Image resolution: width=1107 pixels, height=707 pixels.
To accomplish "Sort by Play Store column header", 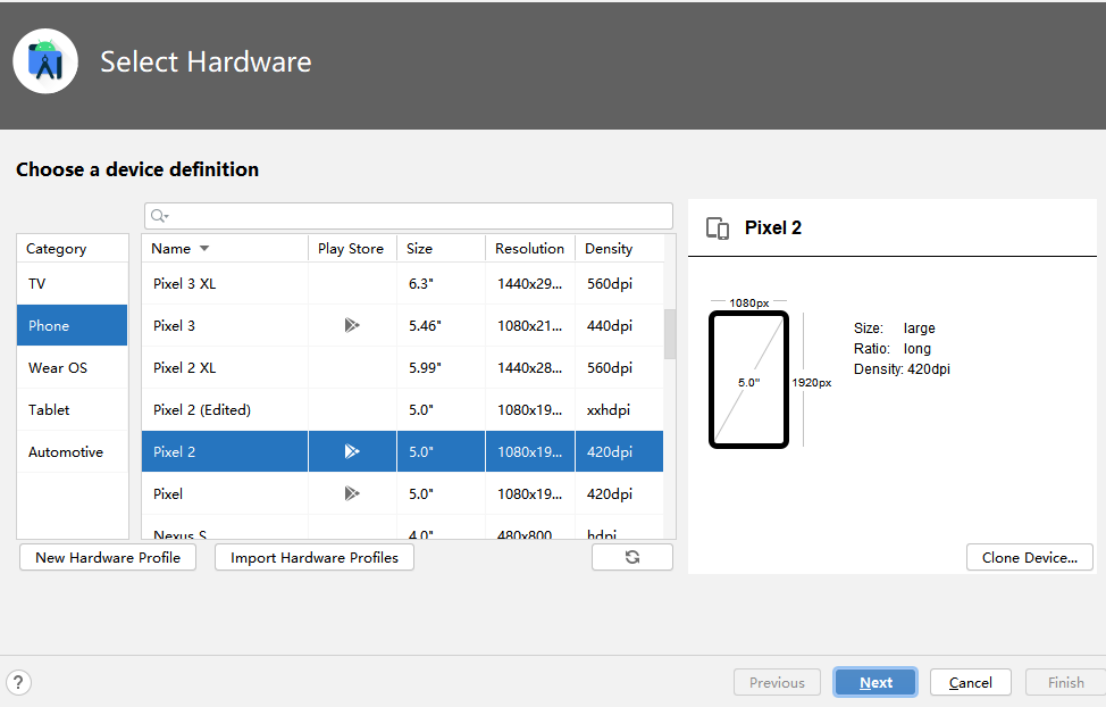I will (x=352, y=249).
